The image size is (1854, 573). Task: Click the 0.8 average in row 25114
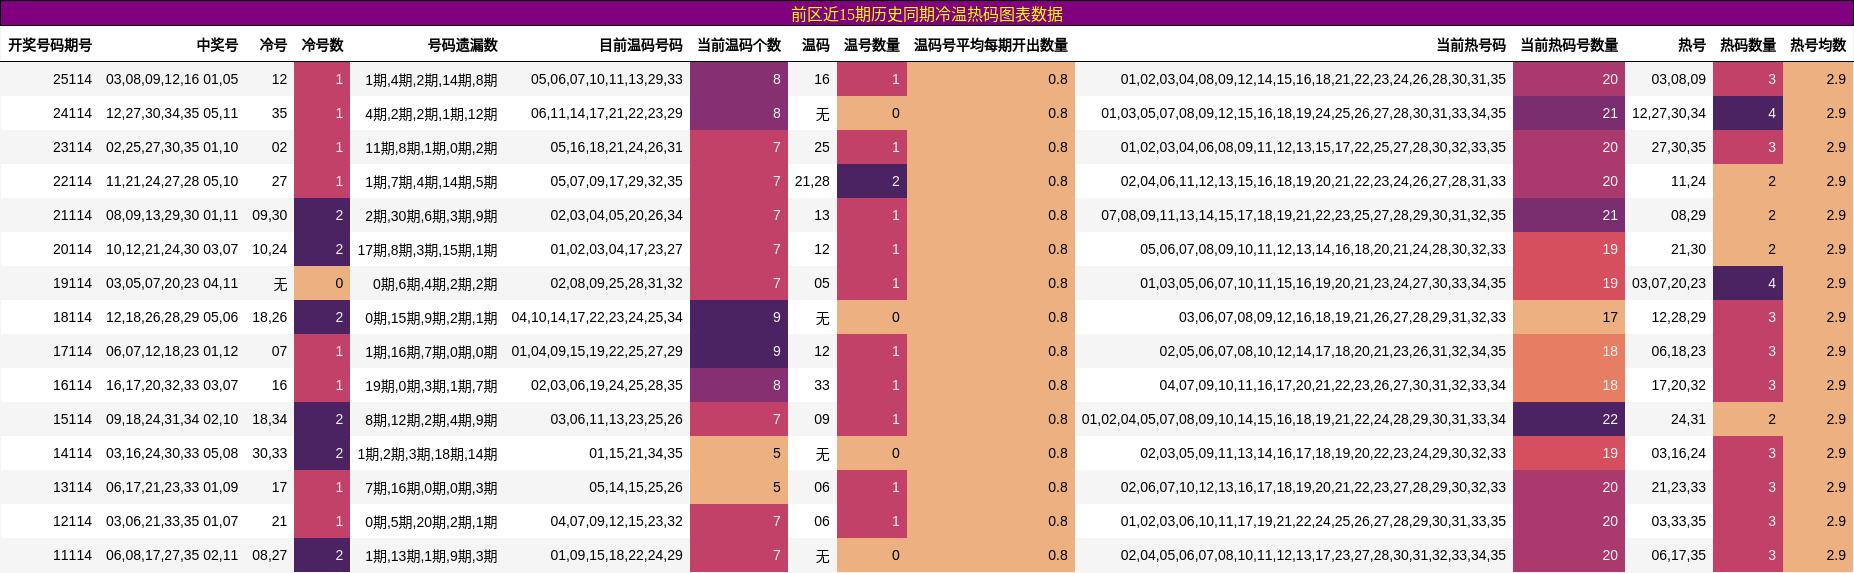(x=991, y=79)
